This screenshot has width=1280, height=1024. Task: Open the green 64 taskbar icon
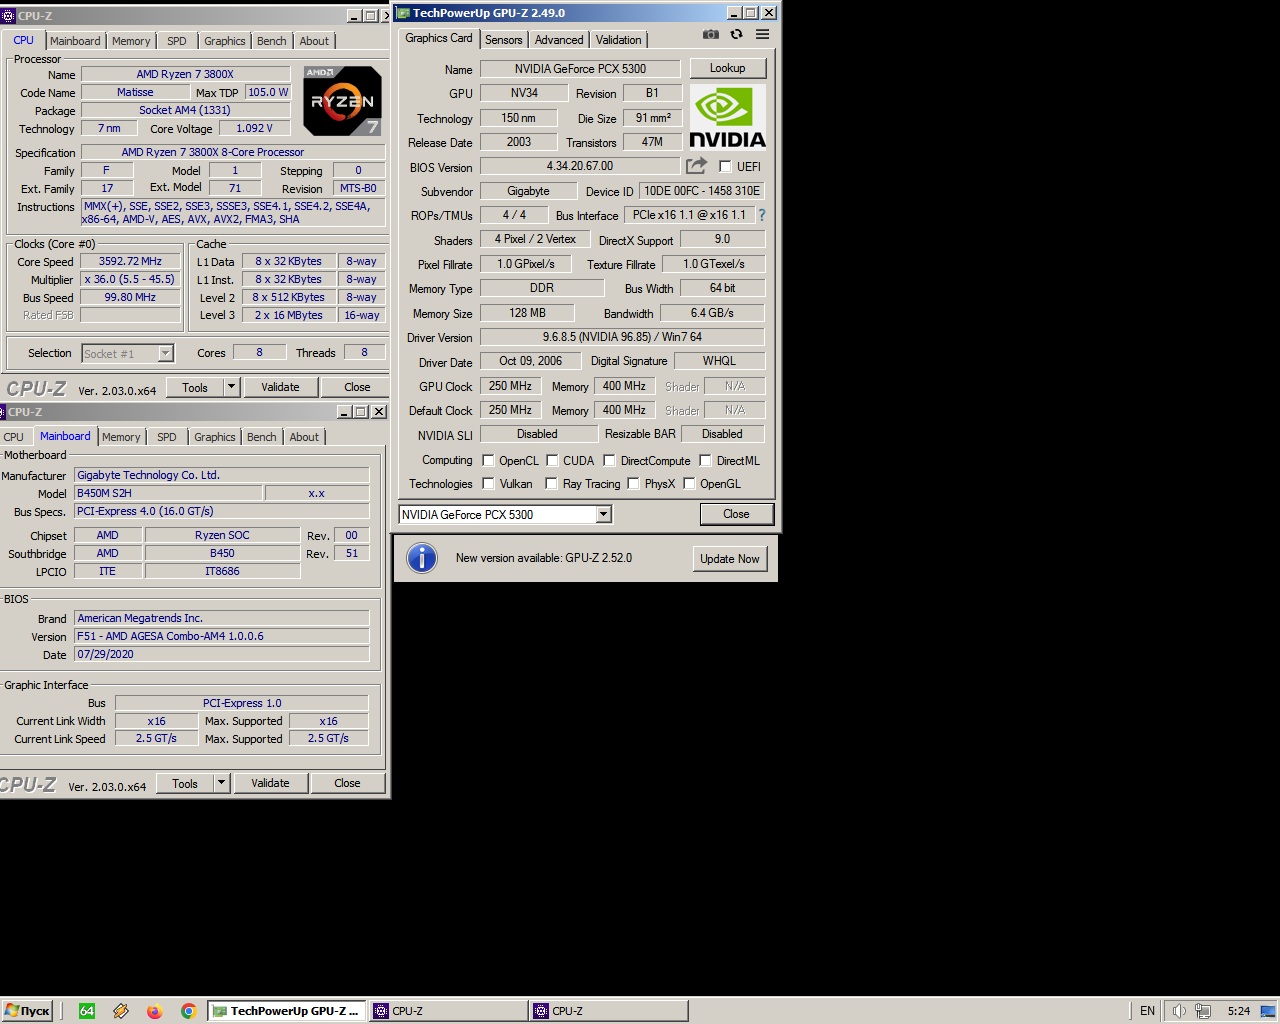click(x=87, y=1011)
